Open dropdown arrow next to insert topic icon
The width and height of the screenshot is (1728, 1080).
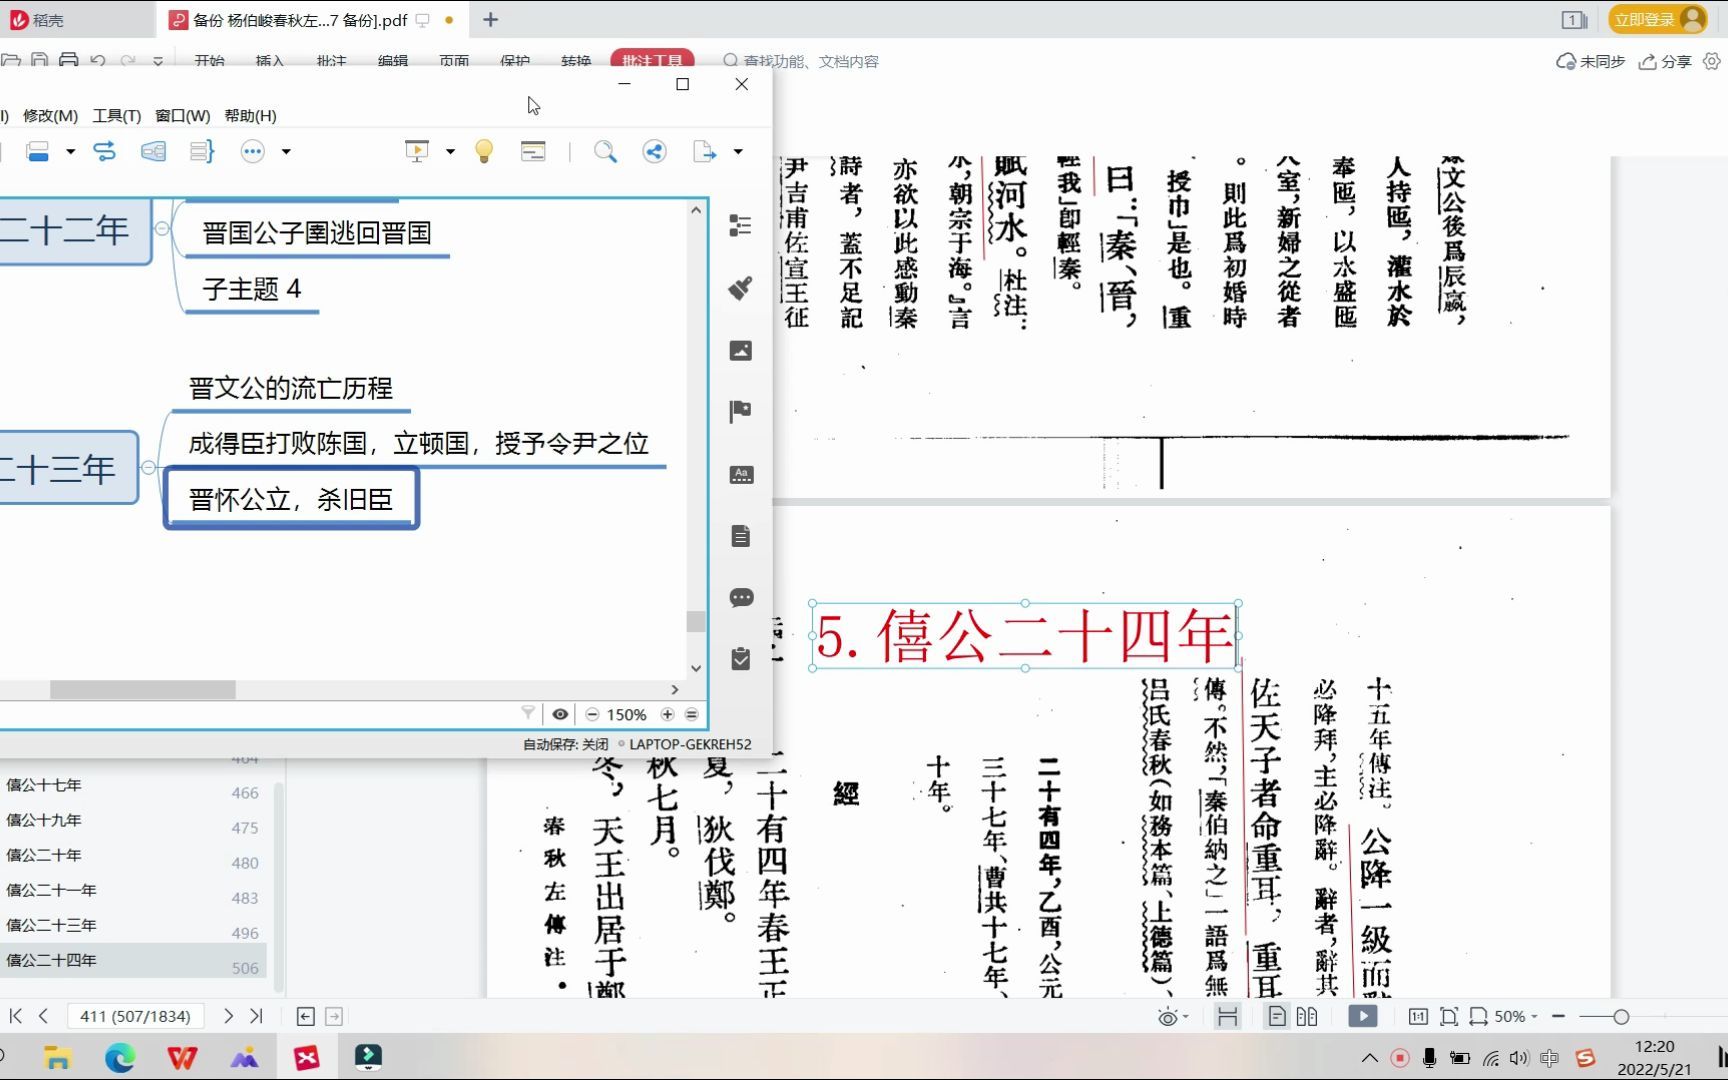71,152
